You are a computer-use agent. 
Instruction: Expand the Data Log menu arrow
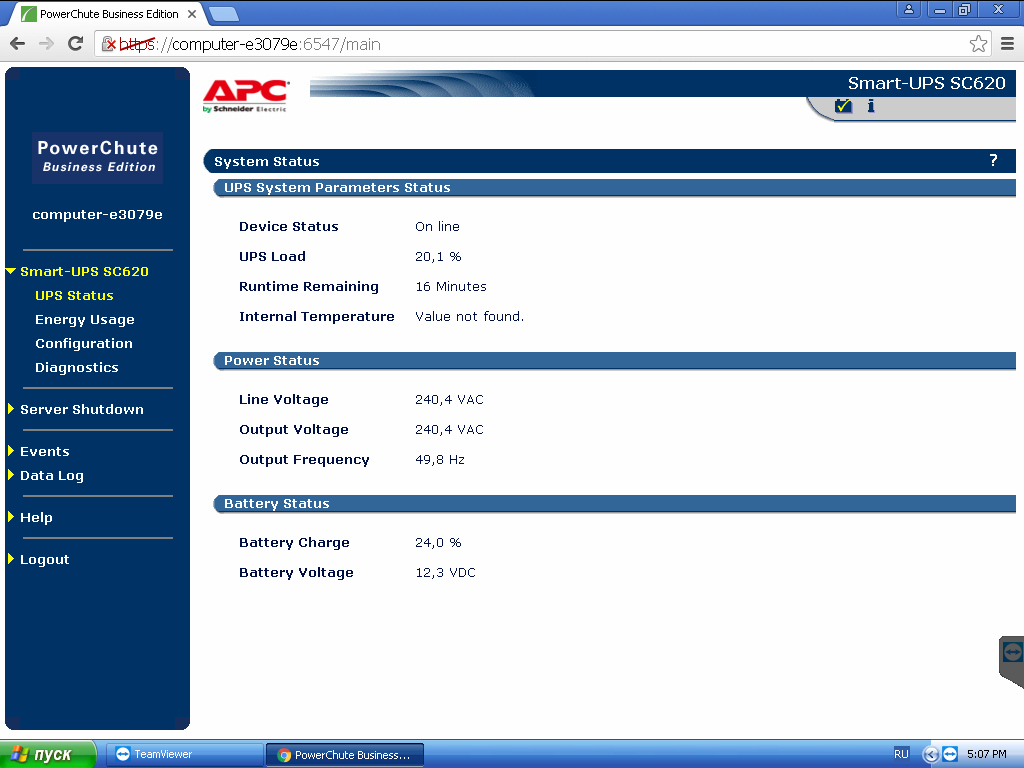pyautogui.click(x=10, y=475)
